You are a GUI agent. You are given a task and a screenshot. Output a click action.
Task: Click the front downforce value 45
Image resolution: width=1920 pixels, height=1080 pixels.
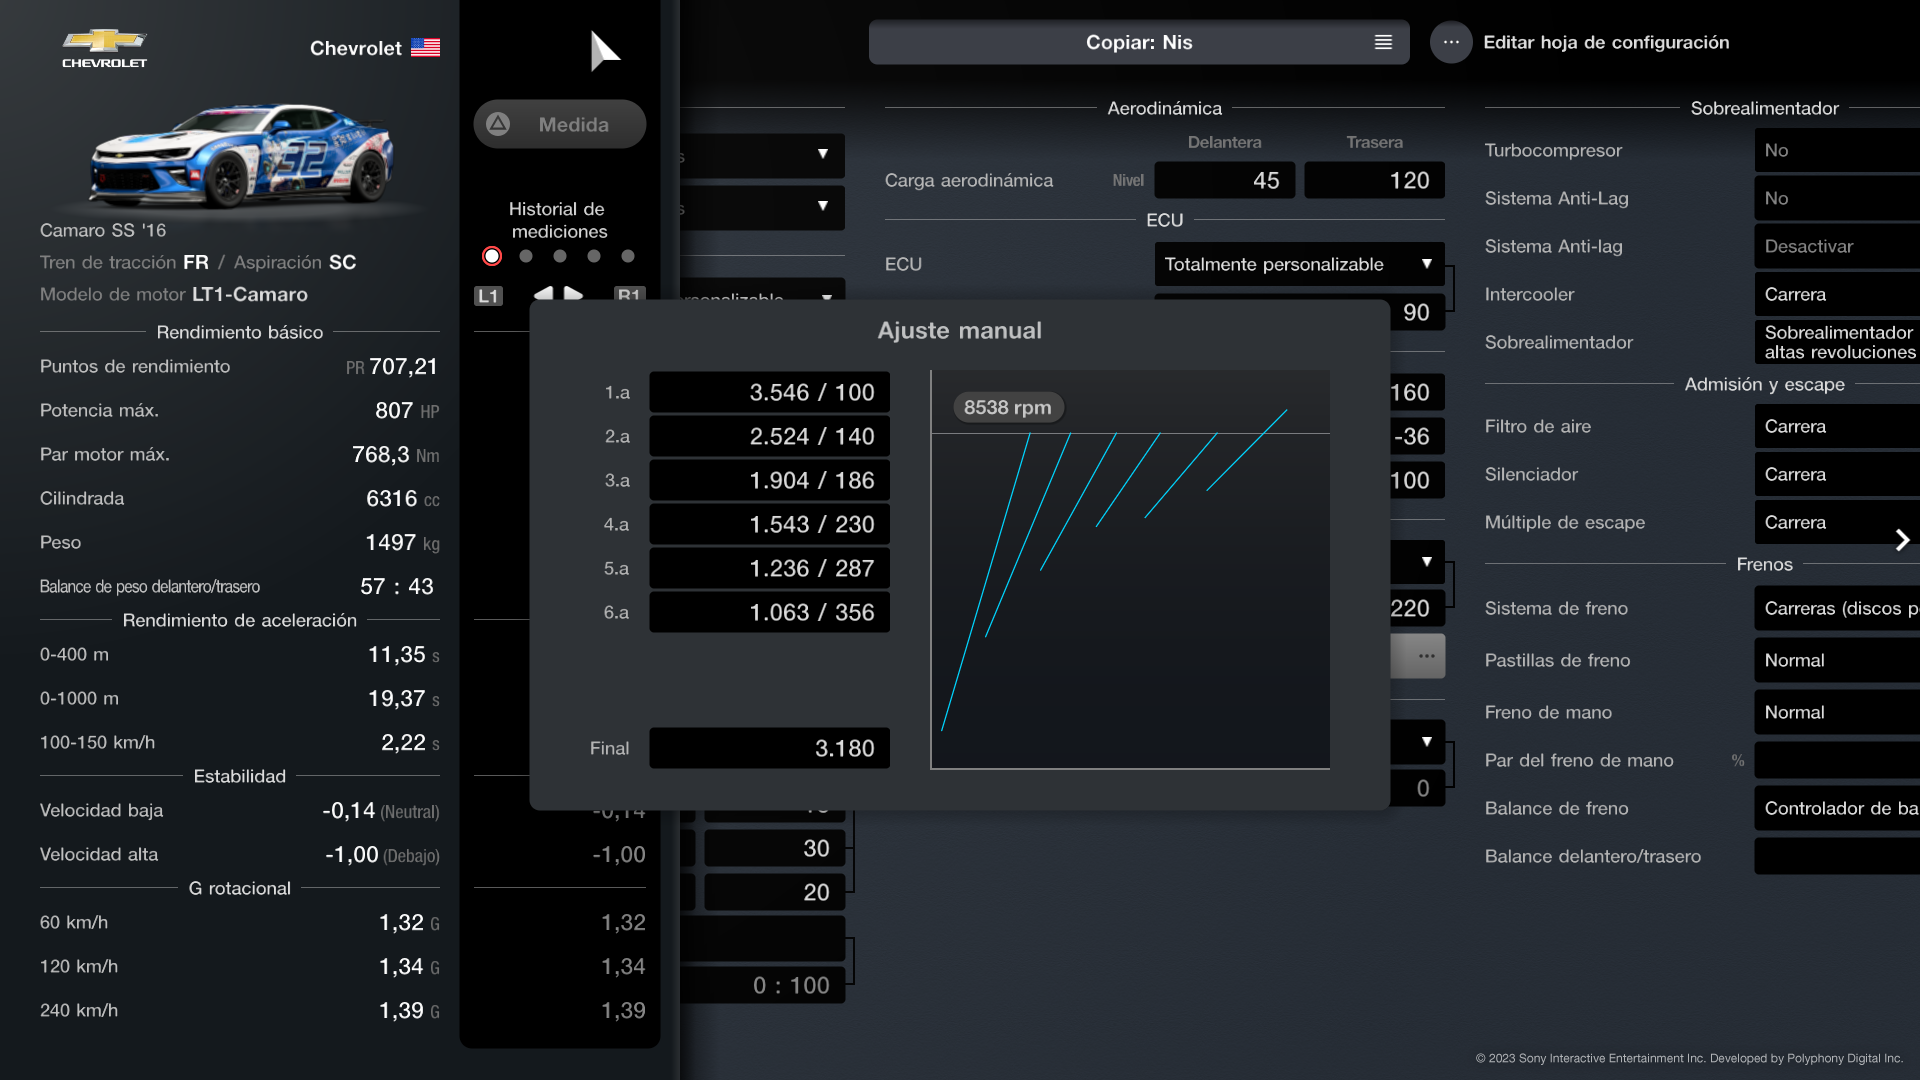click(x=1224, y=180)
